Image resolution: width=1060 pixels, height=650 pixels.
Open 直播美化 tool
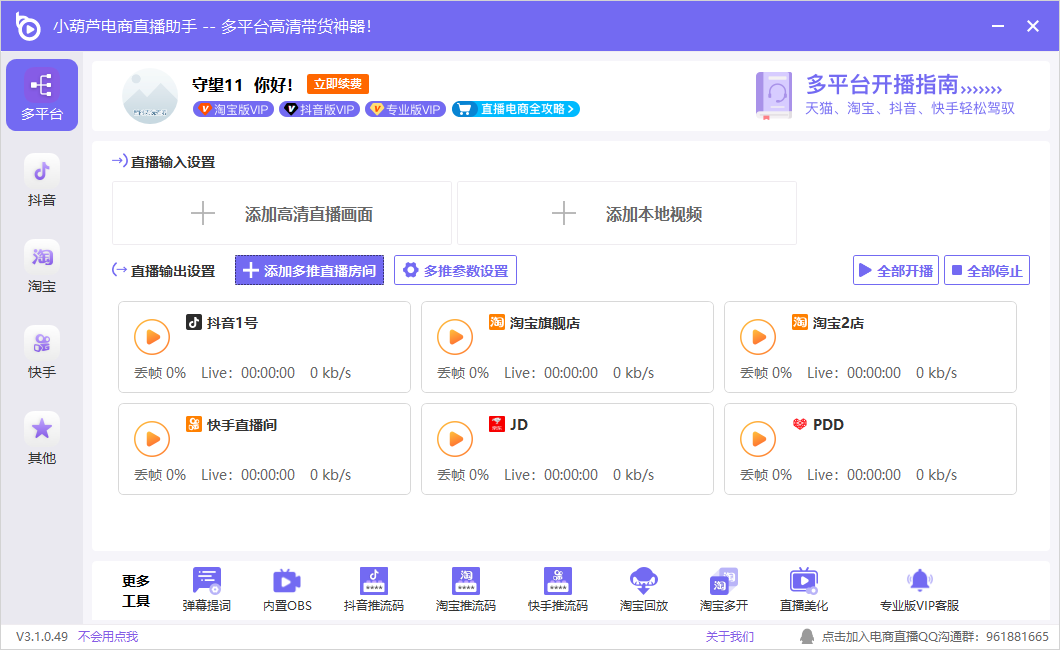(x=803, y=581)
